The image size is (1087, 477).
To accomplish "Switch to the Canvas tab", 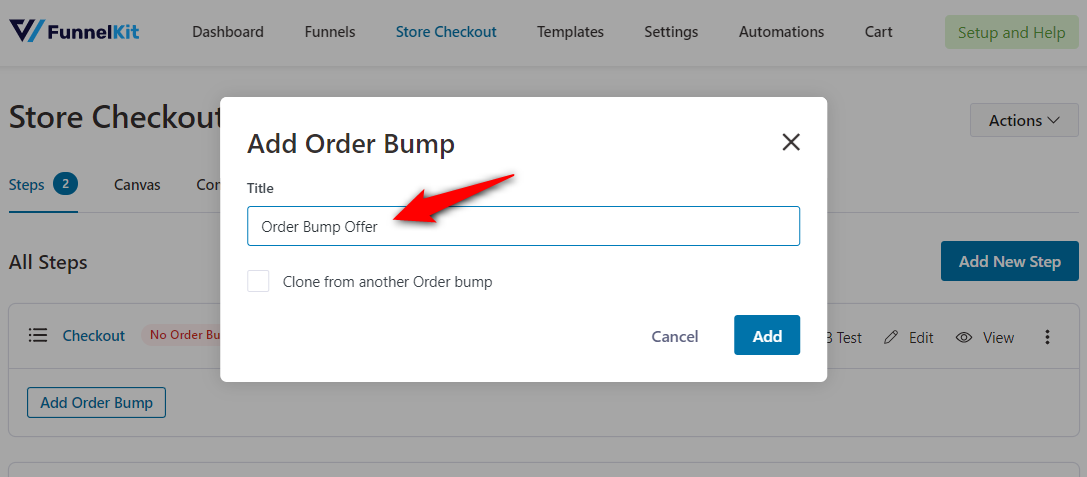I will pos(137,185).
